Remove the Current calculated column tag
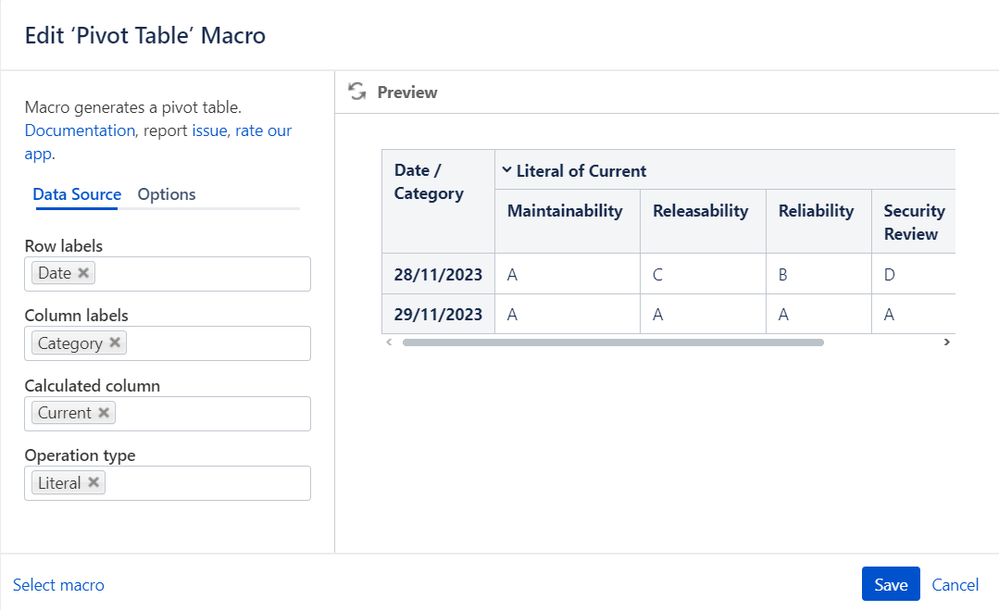Screen dimensions: 999x610 tap(104, 413)
